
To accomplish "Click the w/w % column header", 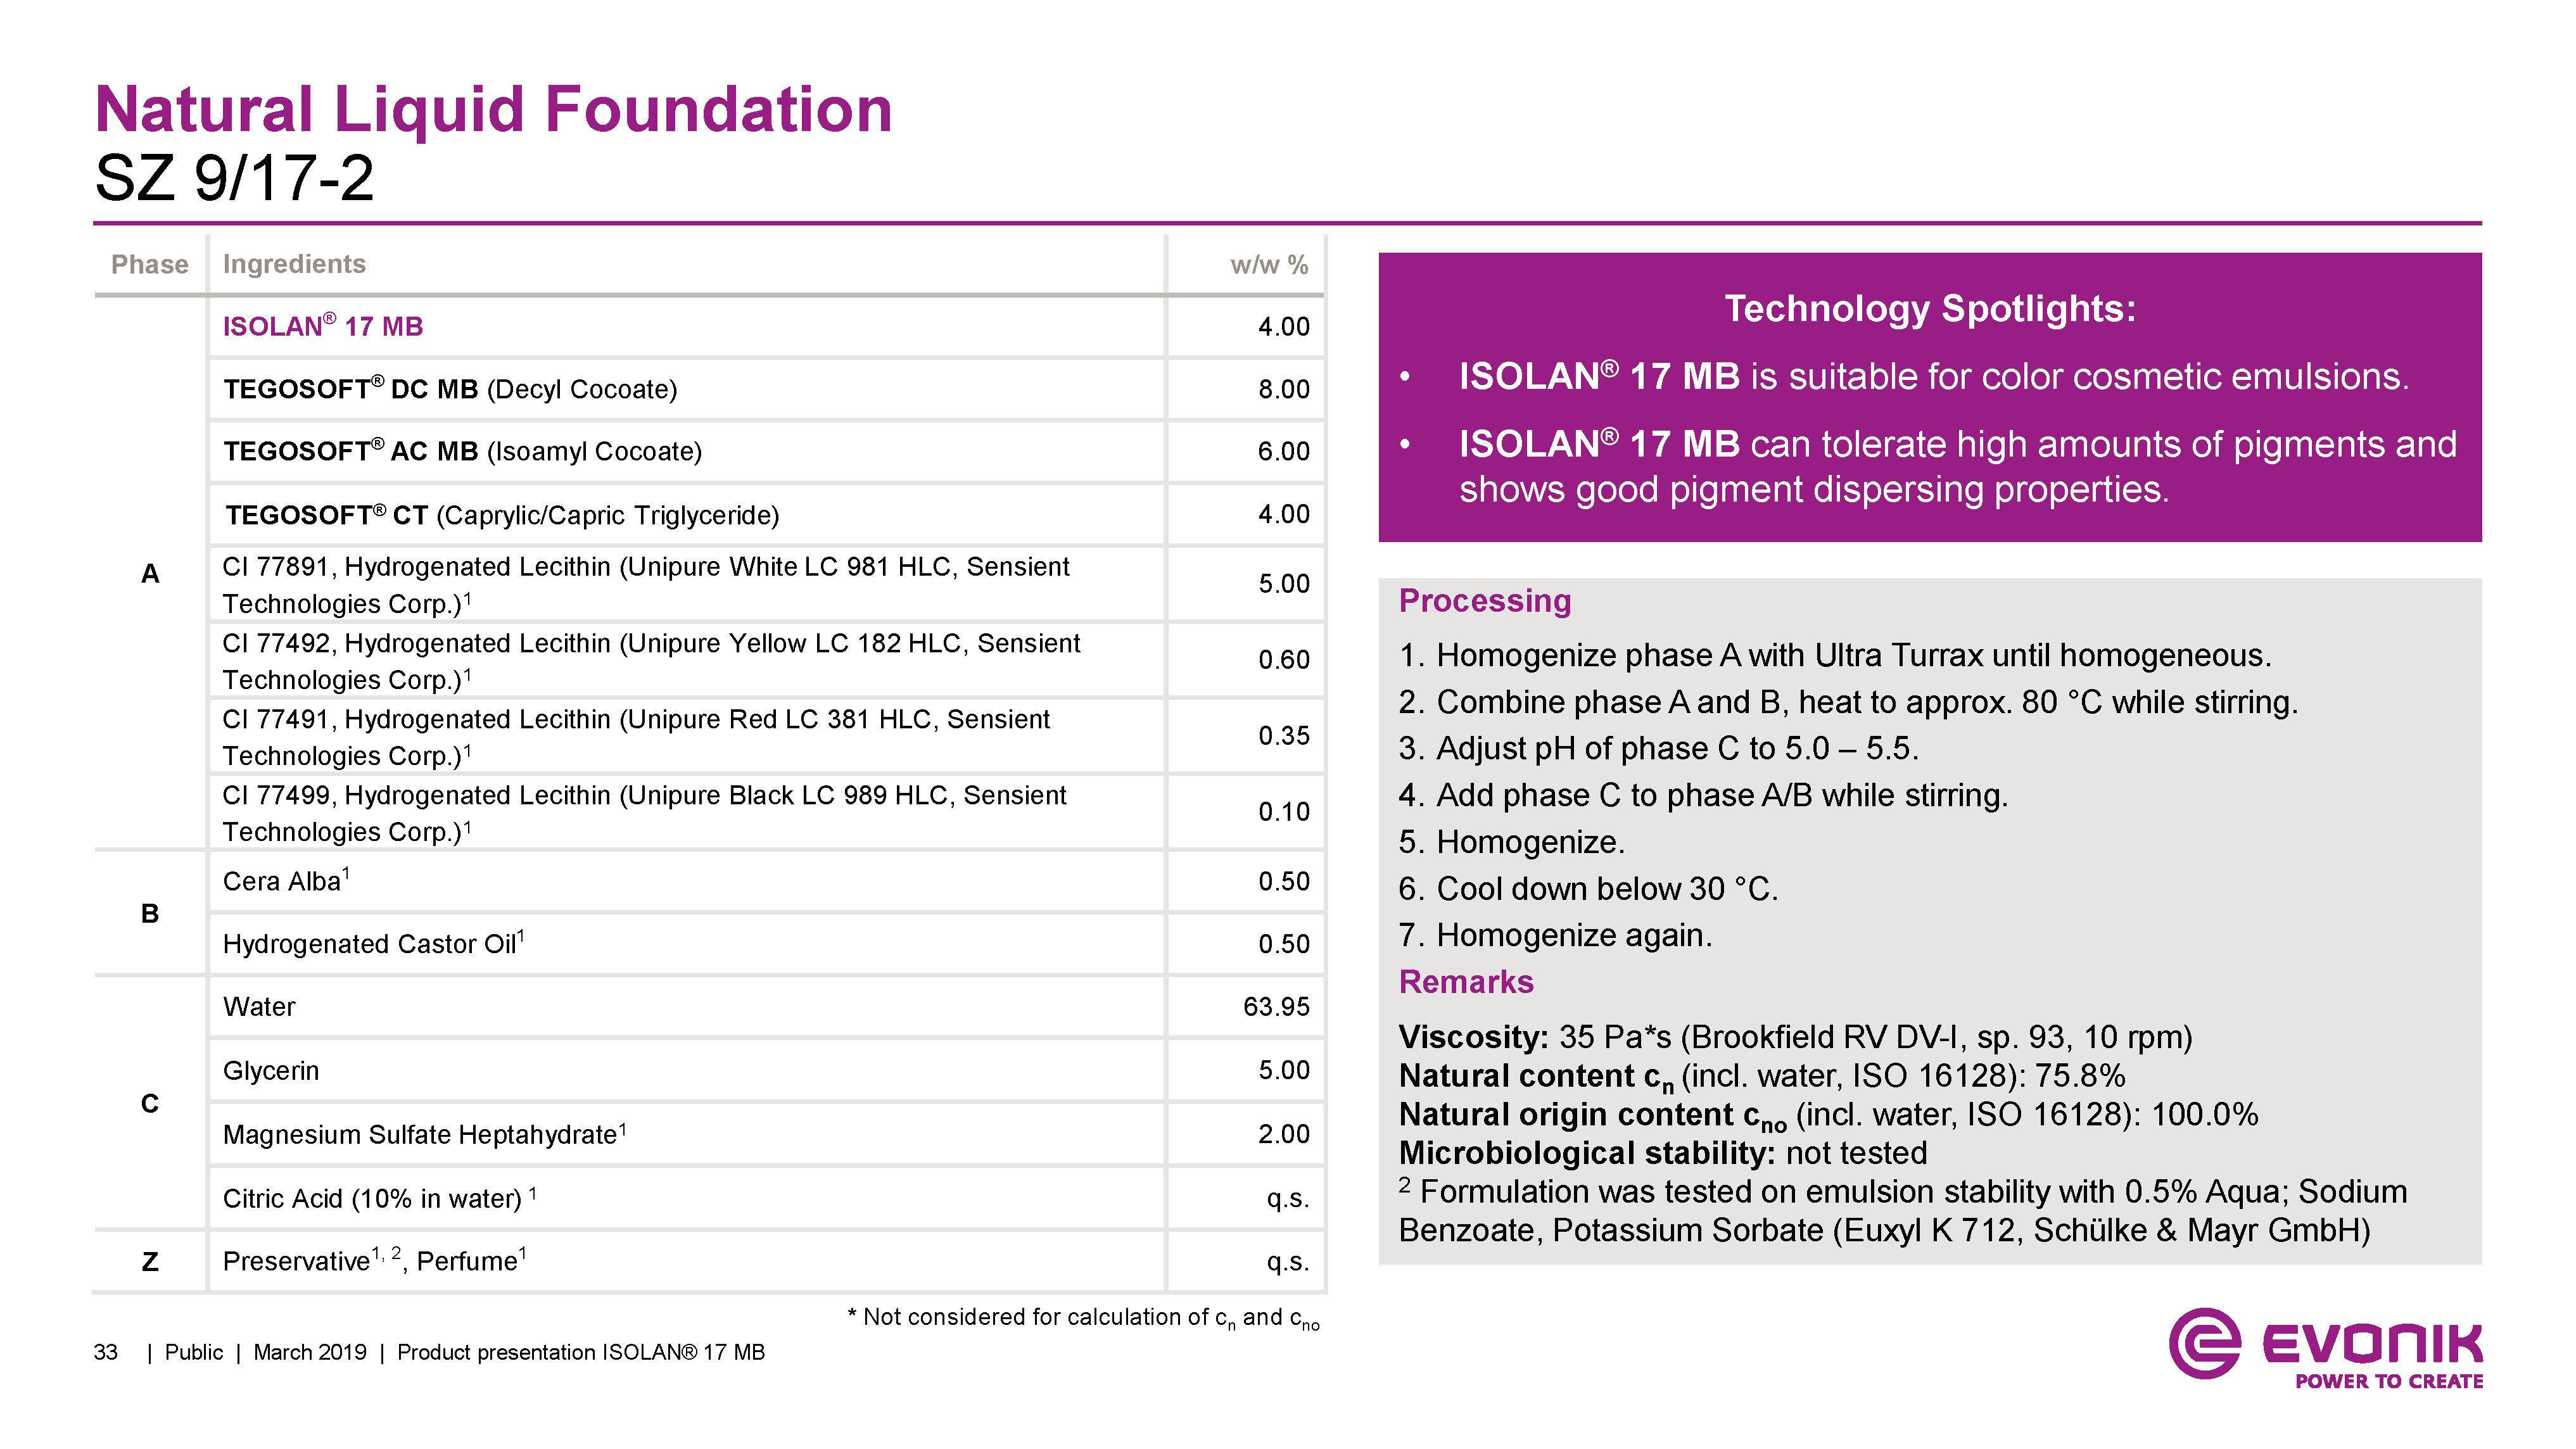I will tap(1268, 265).
